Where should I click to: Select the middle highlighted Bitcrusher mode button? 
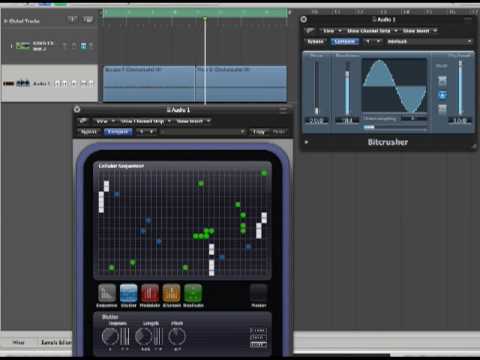(442, 95)
